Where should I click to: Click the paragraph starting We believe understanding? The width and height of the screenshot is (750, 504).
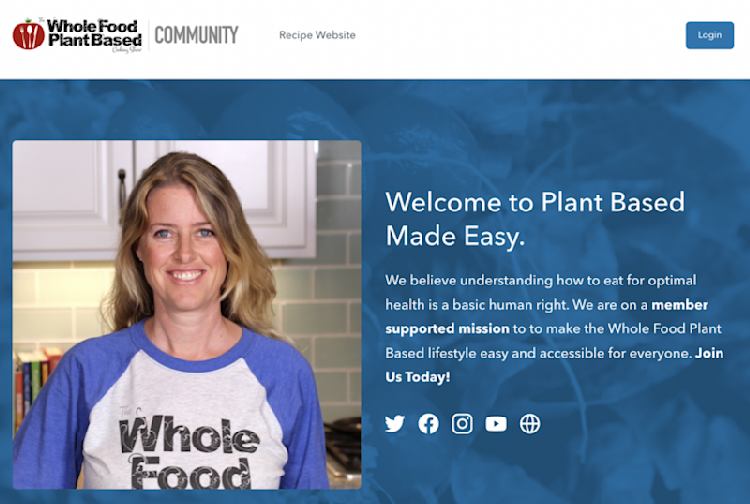click(x=554, y=329)
